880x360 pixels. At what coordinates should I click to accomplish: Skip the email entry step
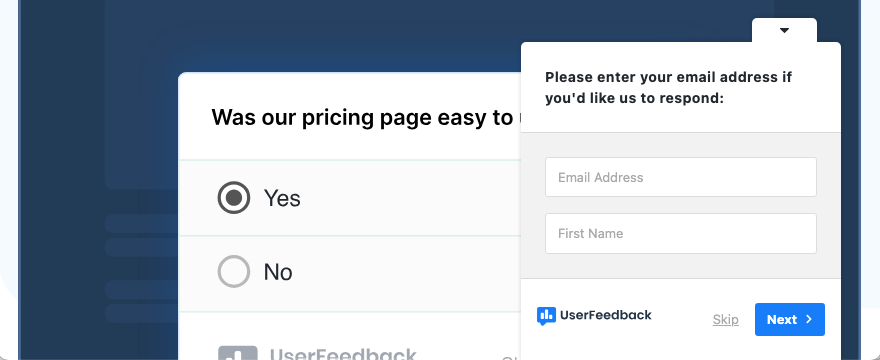click(x=726, y=320)
